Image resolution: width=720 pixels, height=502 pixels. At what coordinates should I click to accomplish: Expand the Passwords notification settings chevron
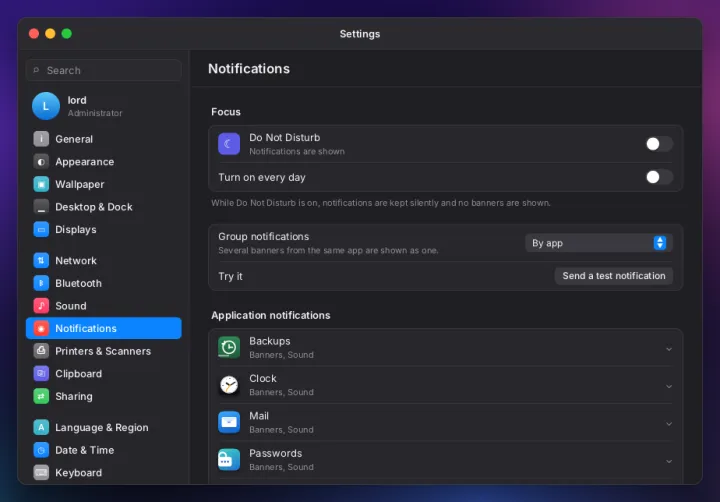pyautogui.click(x=669, y=461)
